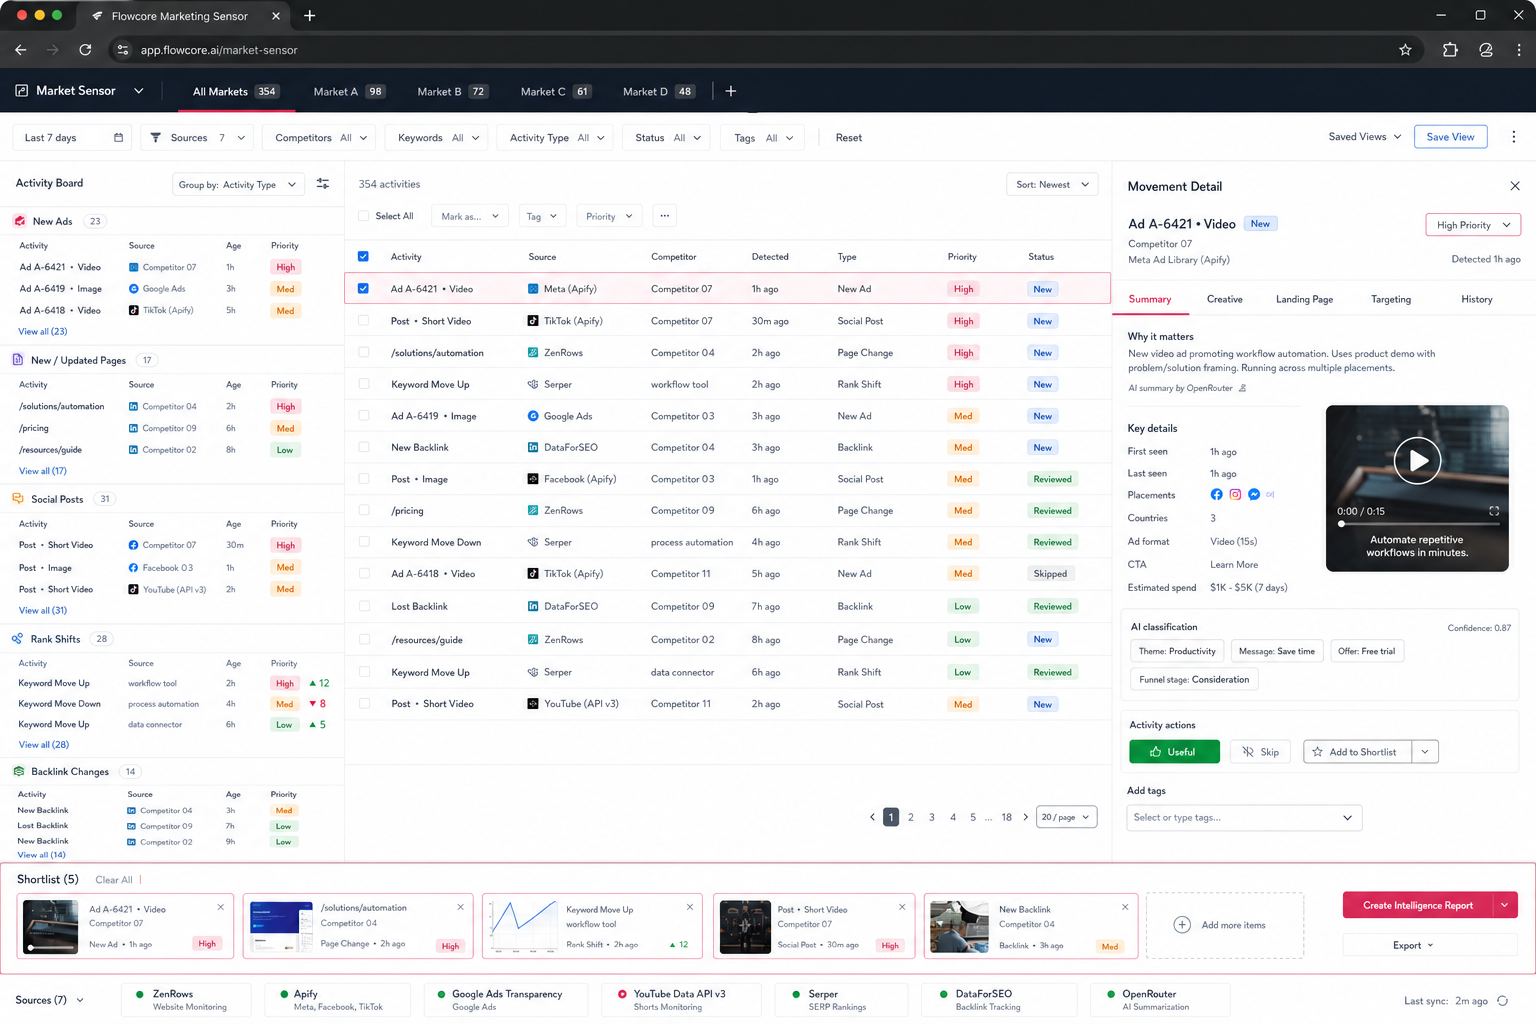
Task: Open the History tab
Action: click(x=1476, y=299)
